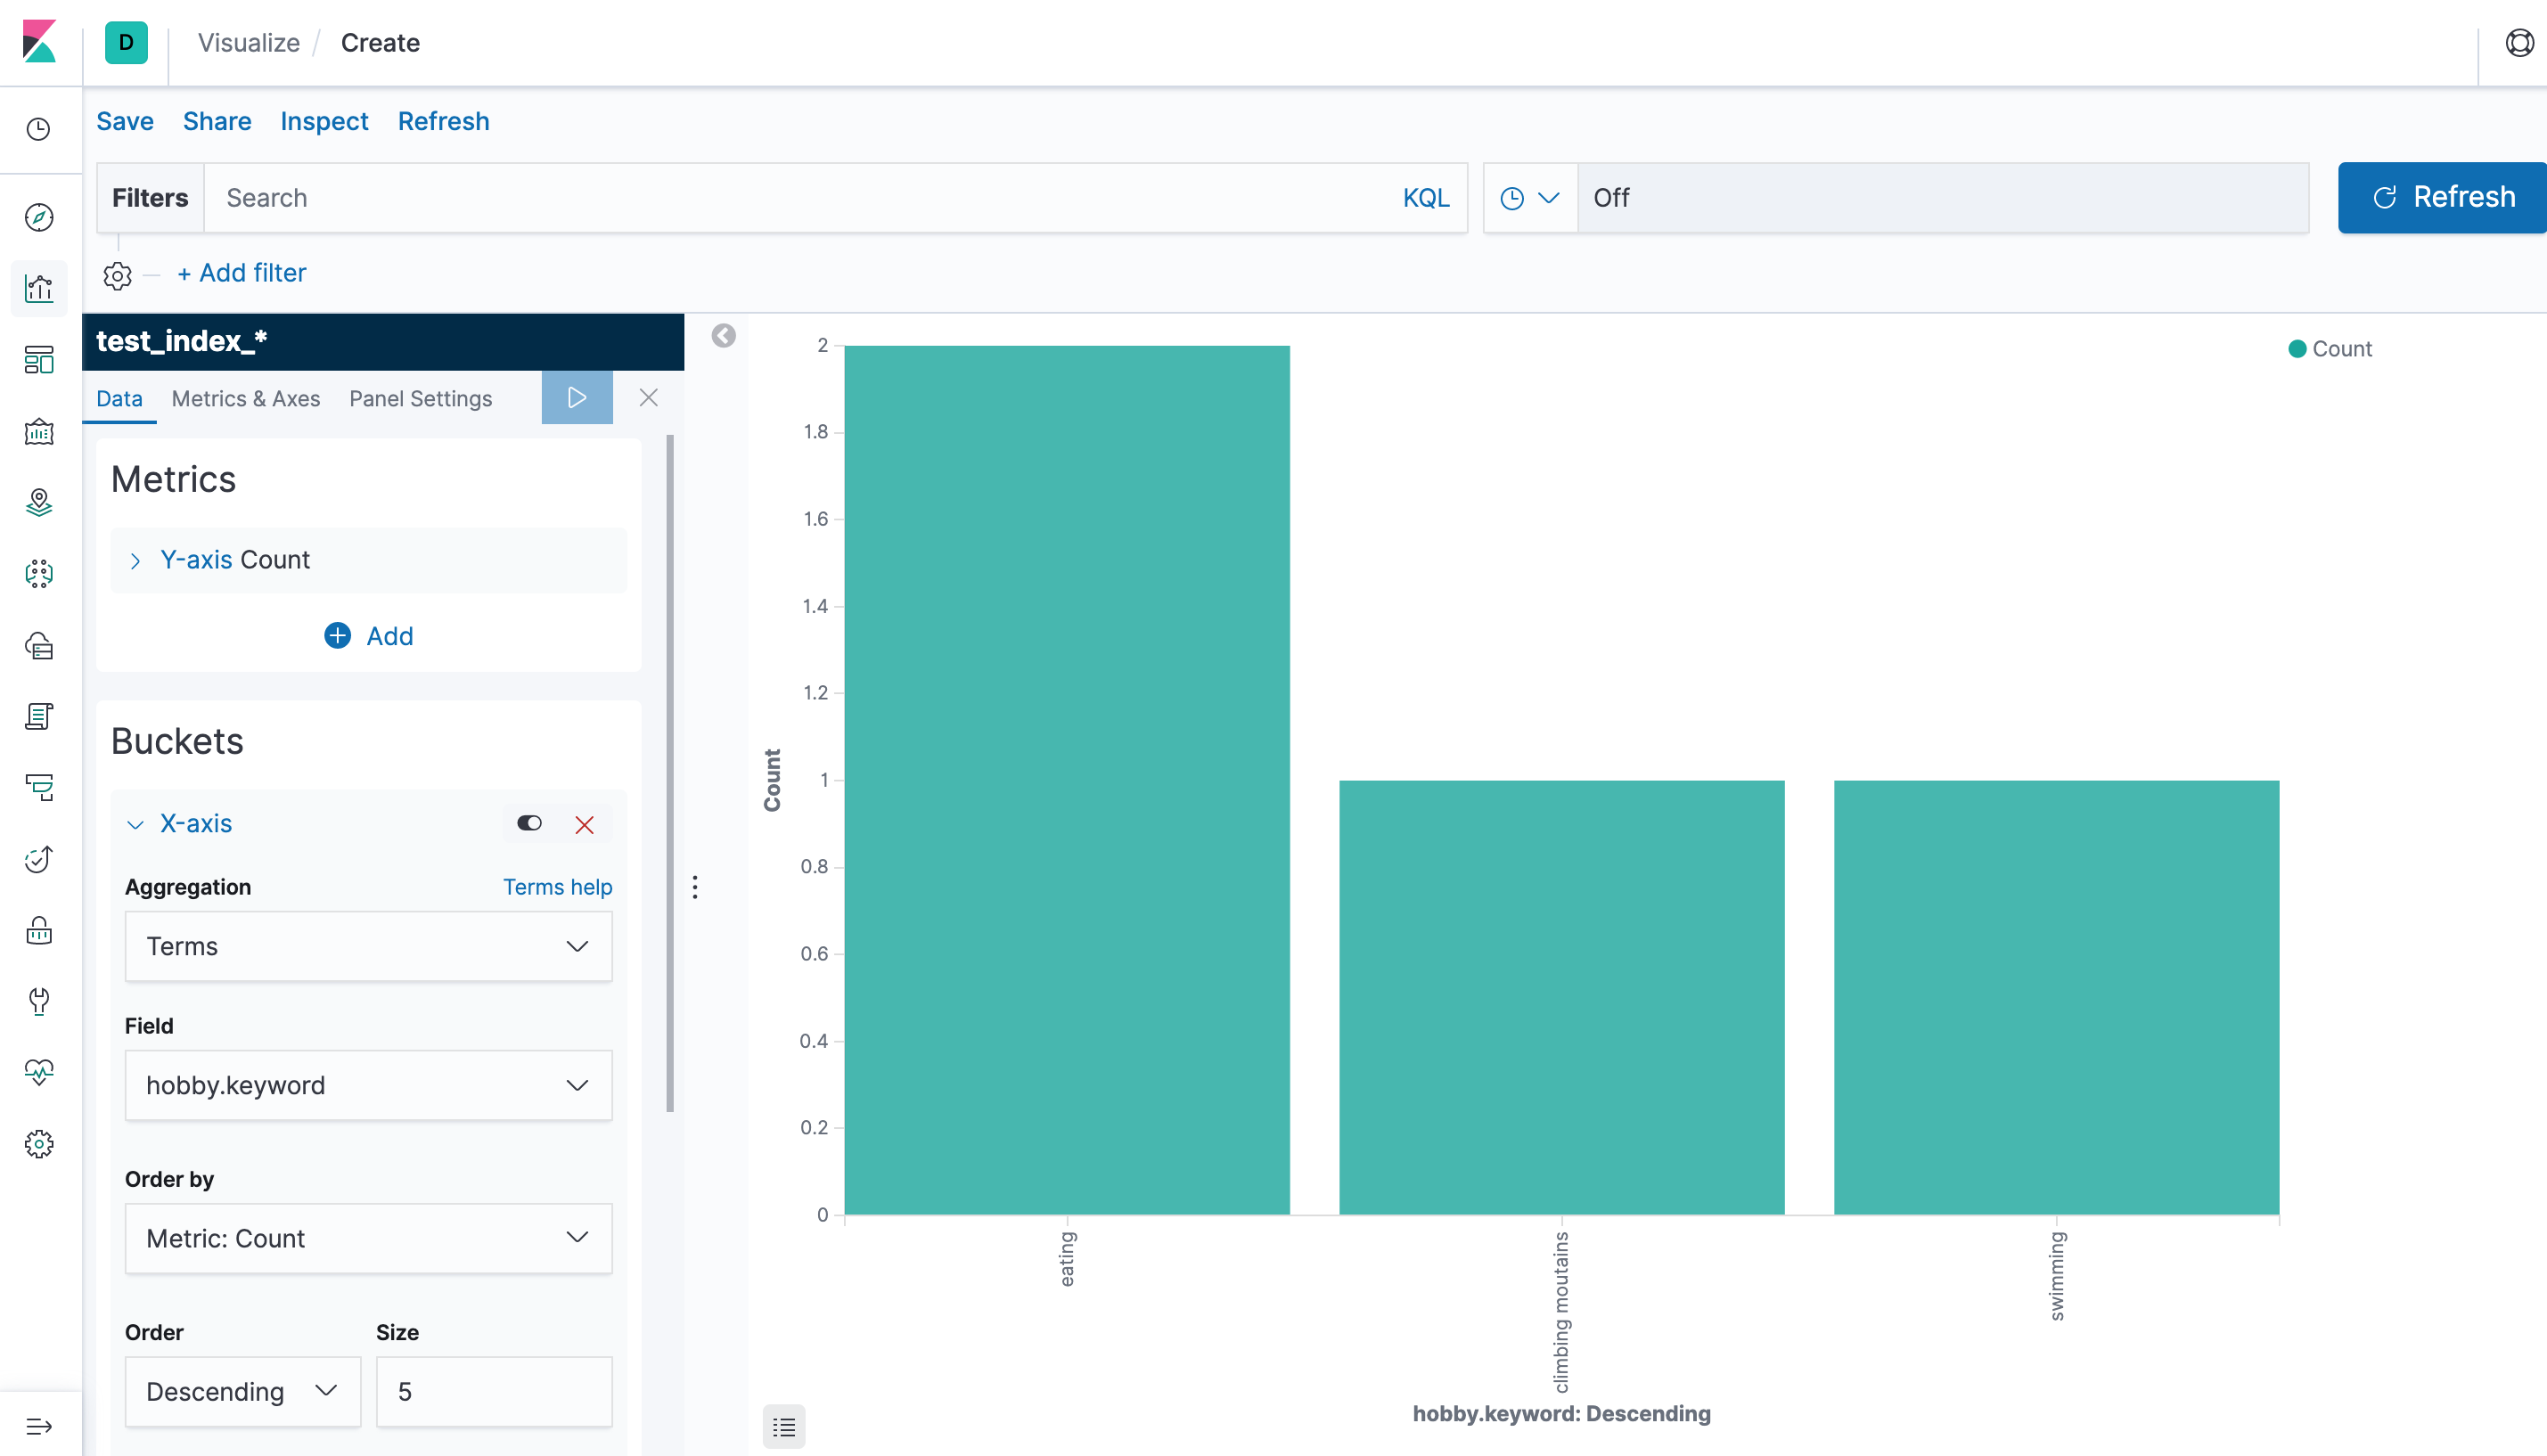Remove X-axis bucket with red X

(x=585, y=824)
